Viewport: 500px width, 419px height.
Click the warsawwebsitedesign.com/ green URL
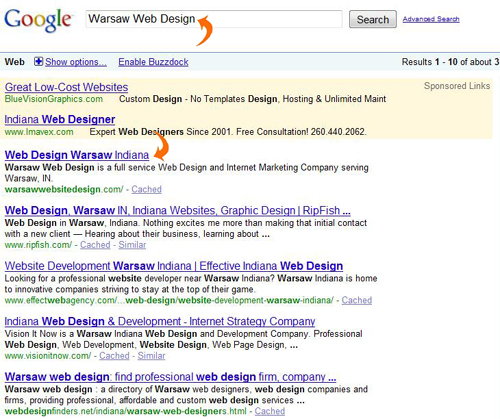point(64,189)
